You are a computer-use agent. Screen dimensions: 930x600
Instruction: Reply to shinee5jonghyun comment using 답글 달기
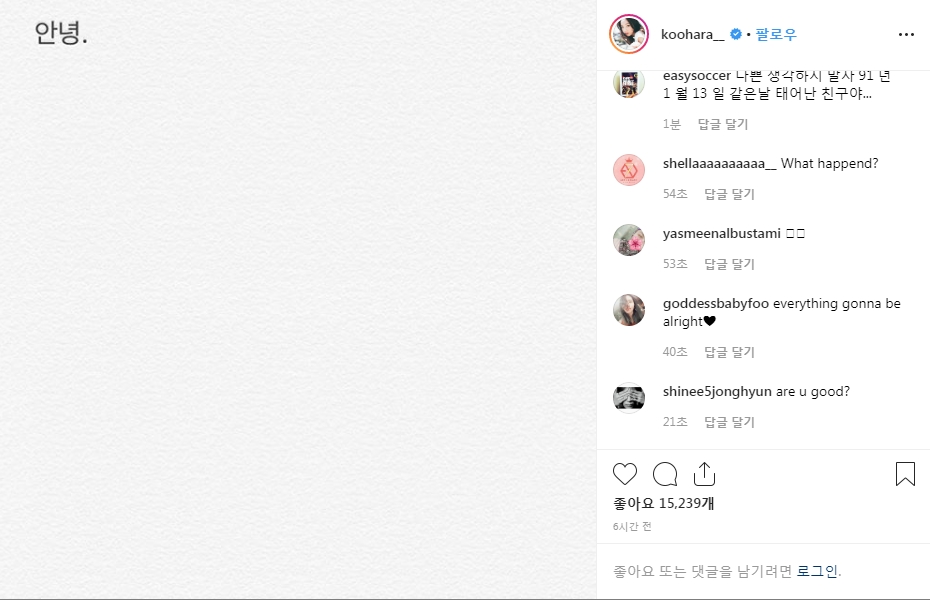729,422
